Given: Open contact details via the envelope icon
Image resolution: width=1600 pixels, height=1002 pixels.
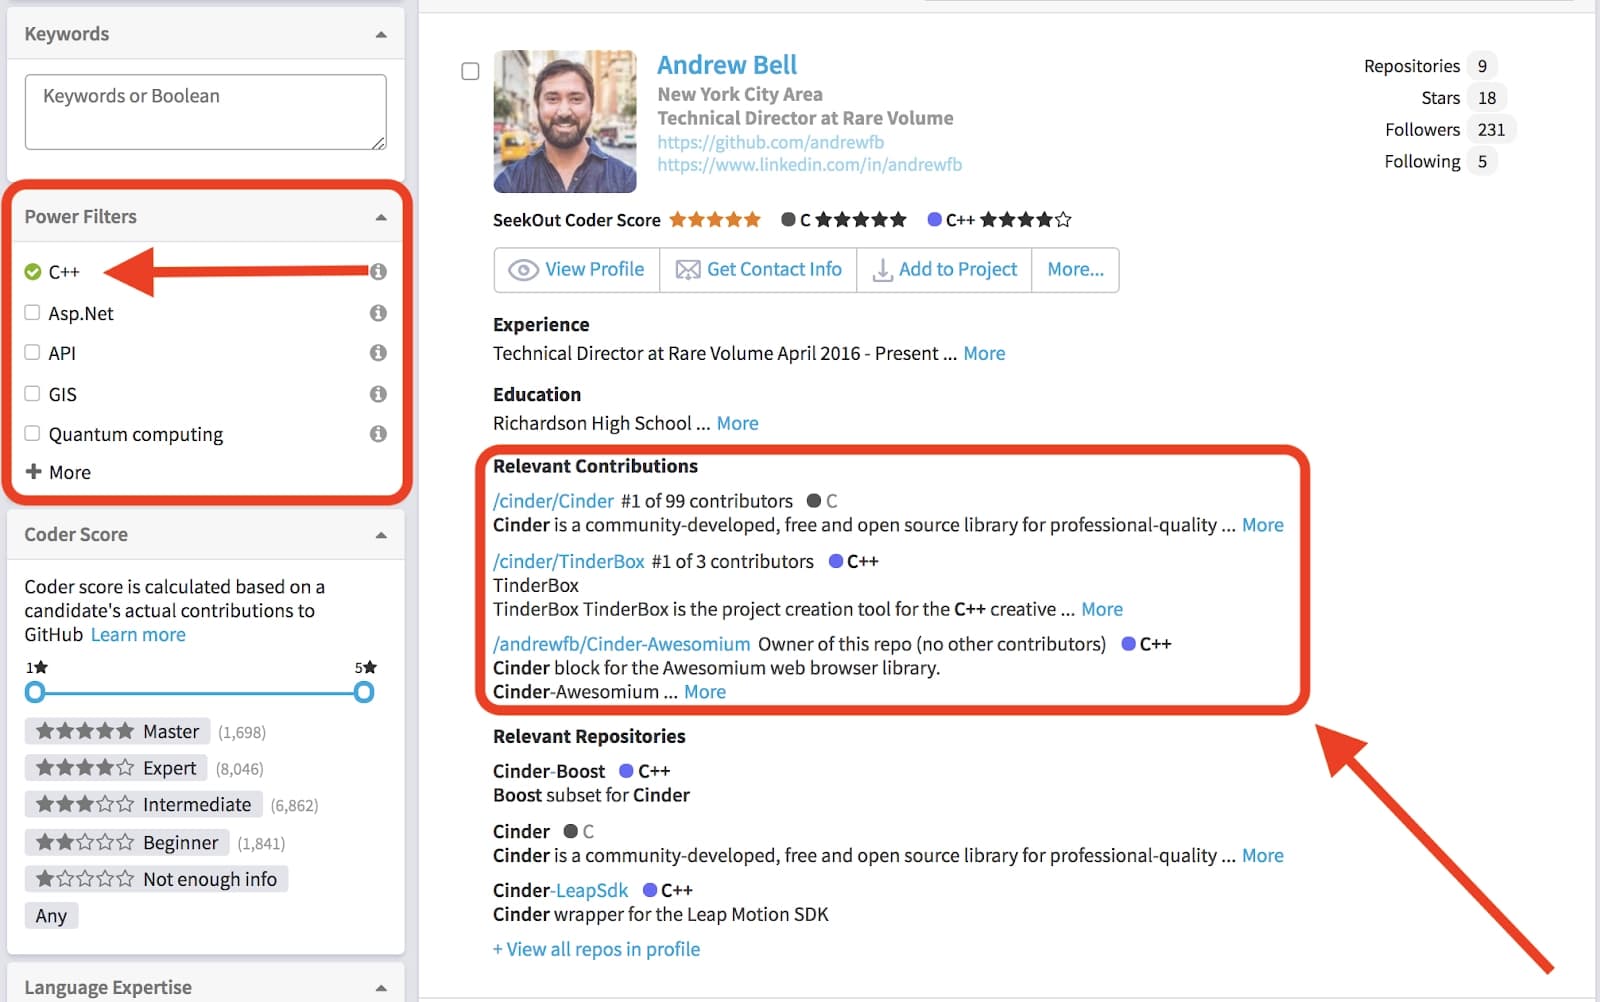Looking at the screenshot, I should point(685,269).
